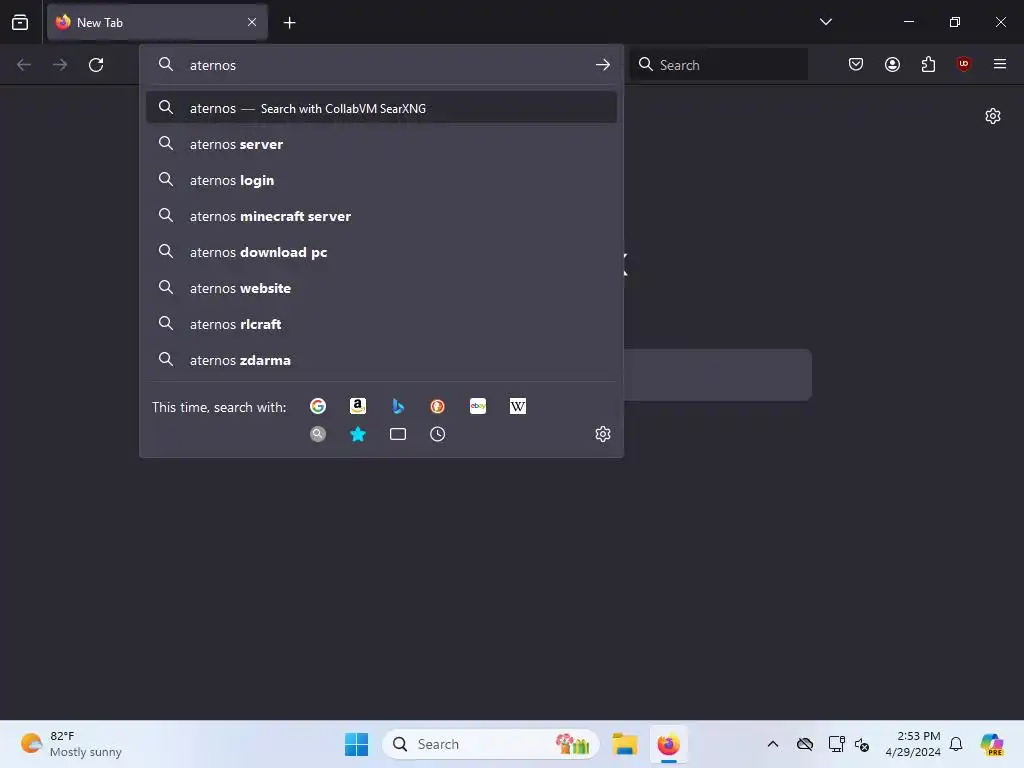Screen dimensions: 1024x768
Task: Search this time with Amazon
Action: point(358,406)
